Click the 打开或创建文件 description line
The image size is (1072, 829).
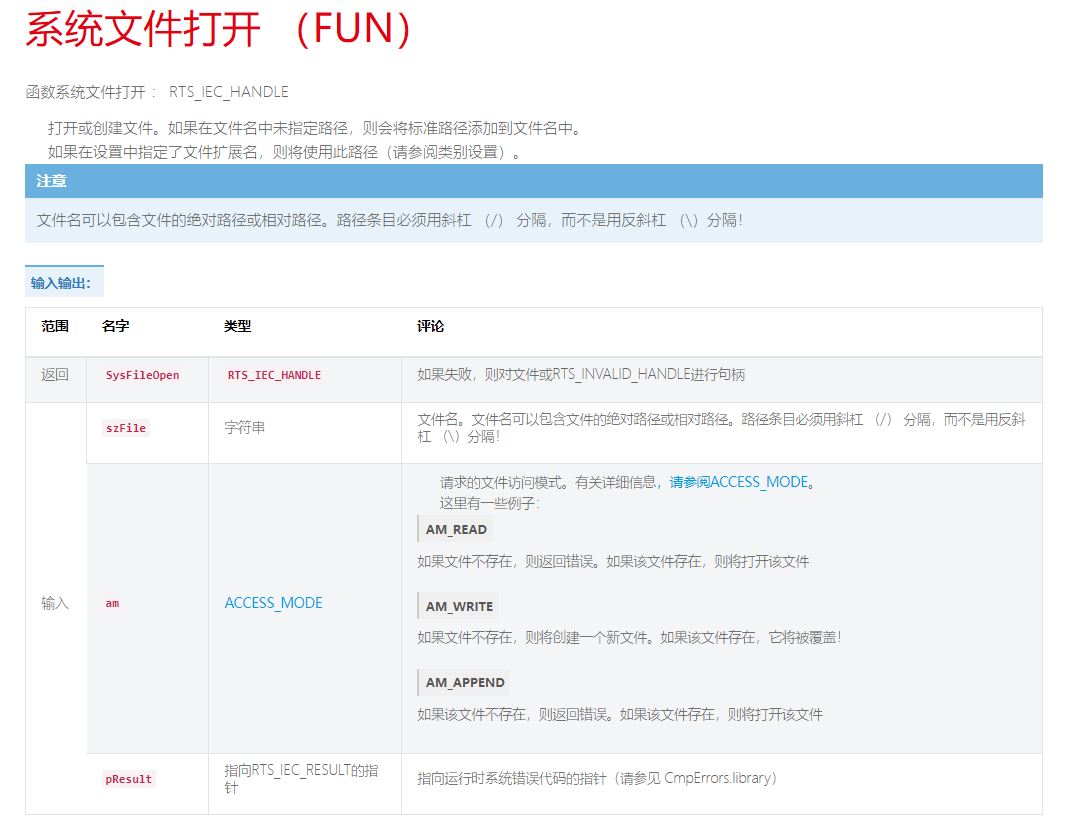click(x=314, y=128)
